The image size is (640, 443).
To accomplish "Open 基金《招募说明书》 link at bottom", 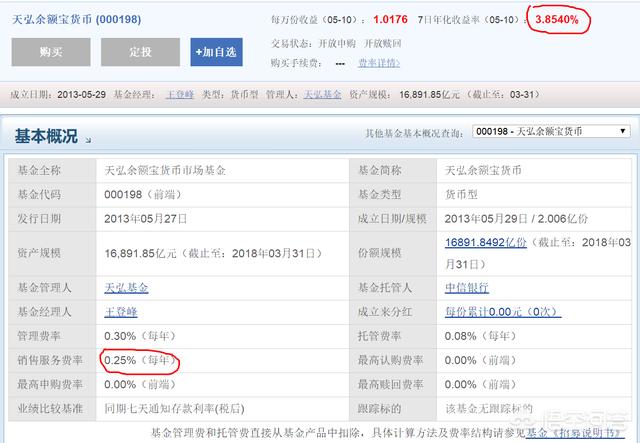I will pos(576,433).
